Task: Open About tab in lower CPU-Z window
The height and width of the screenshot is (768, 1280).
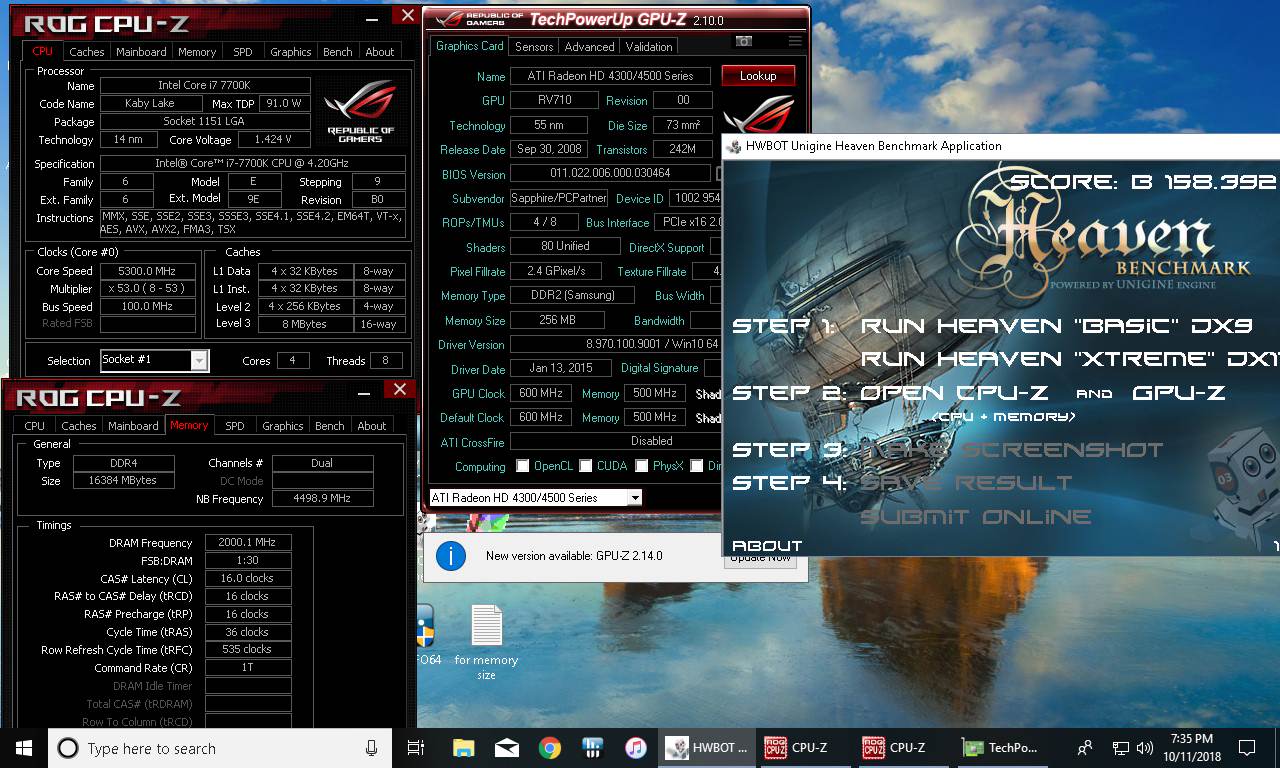Action: click(x=372, y=426)
